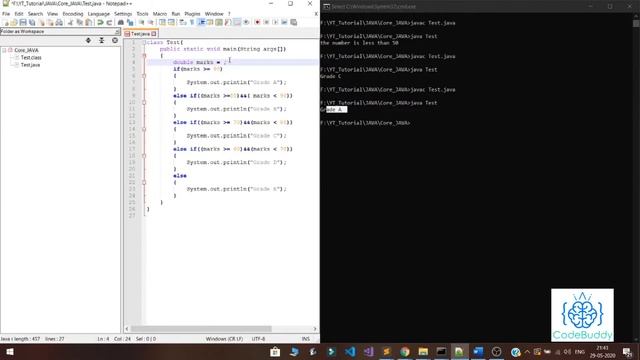Open Find with the binoculars icon
This screenshot has height=360, width=640.
(121, 22)
